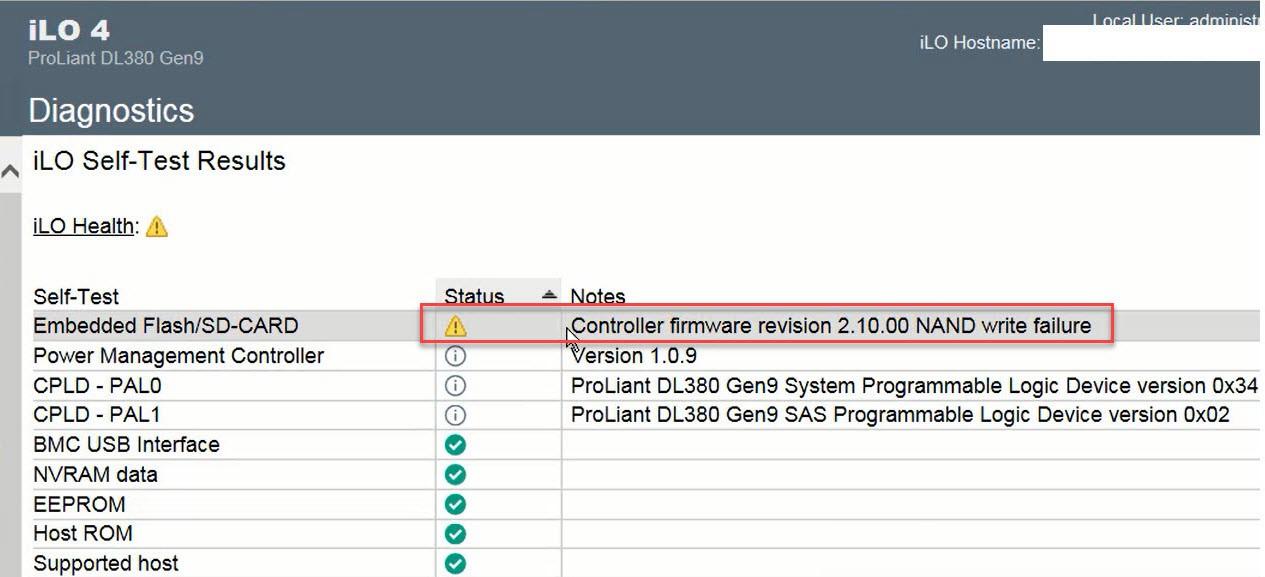Click green check for NVRAM data

456,474
